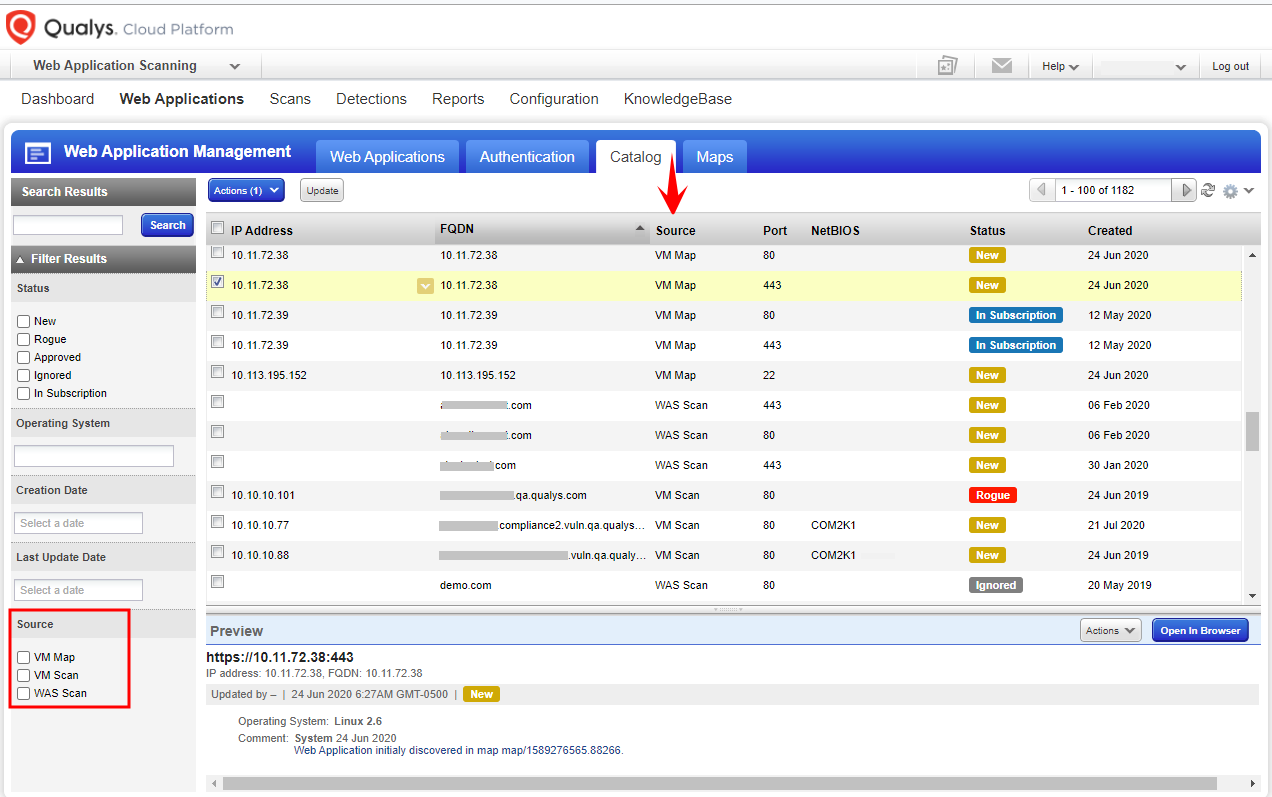Click the horizontal scrollbar right arrow
The image size is (1272, 797).
(1254, 783)
